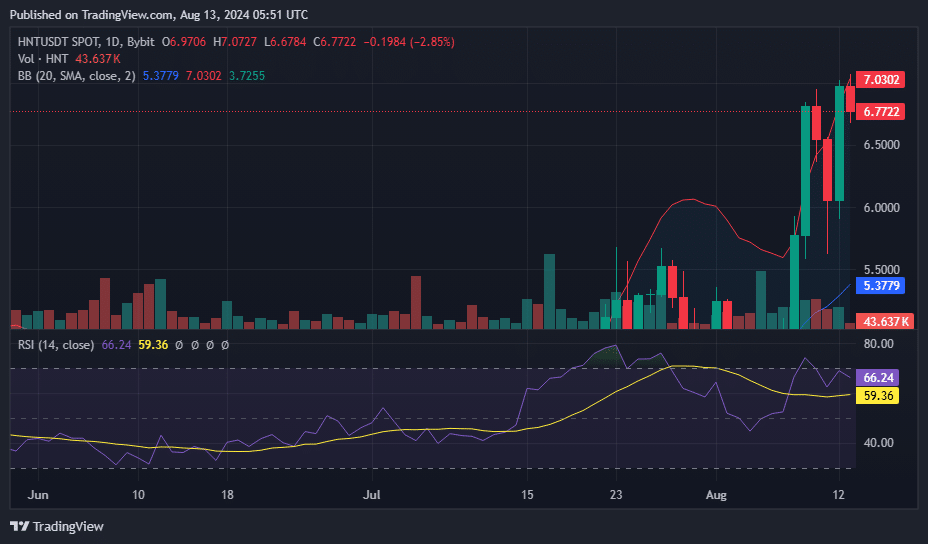This screenshot has width=928, height=544.
Task: Click the Jul marker on time axis
Action: coord(371,495)
